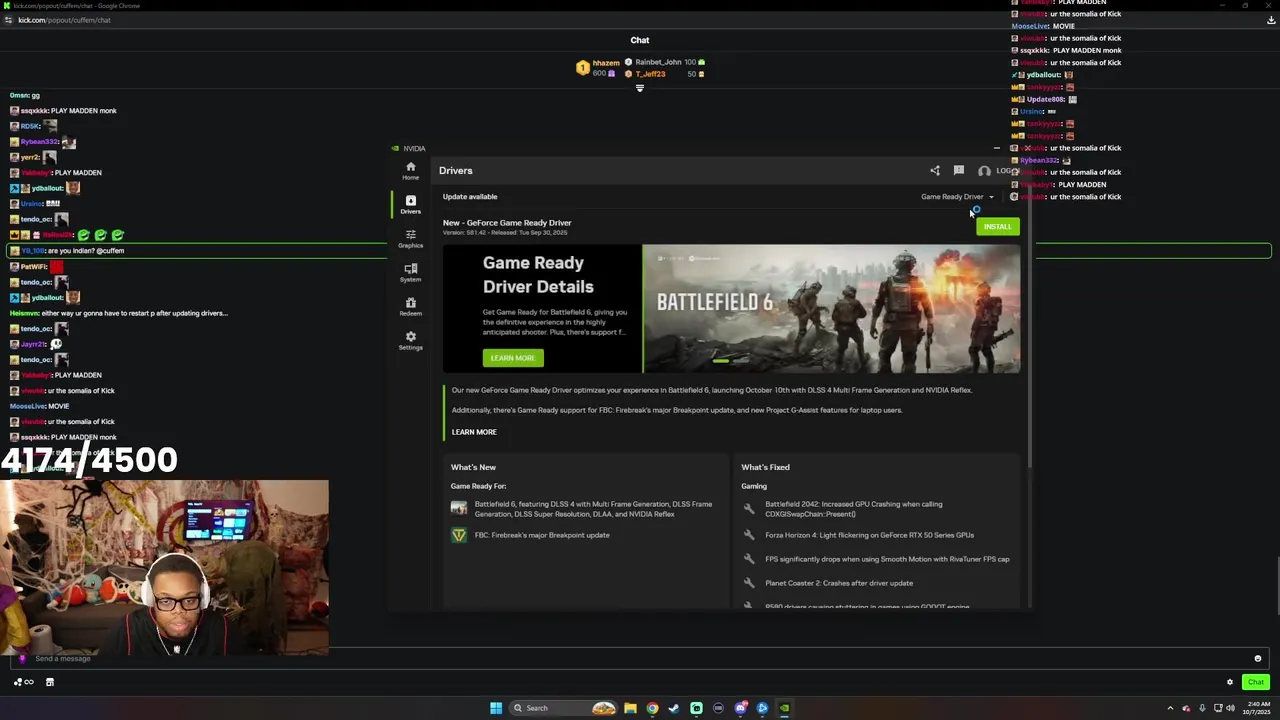Click the user profile avatar in NVIDIA app
1280x720 pixels.
click(984, 171)
